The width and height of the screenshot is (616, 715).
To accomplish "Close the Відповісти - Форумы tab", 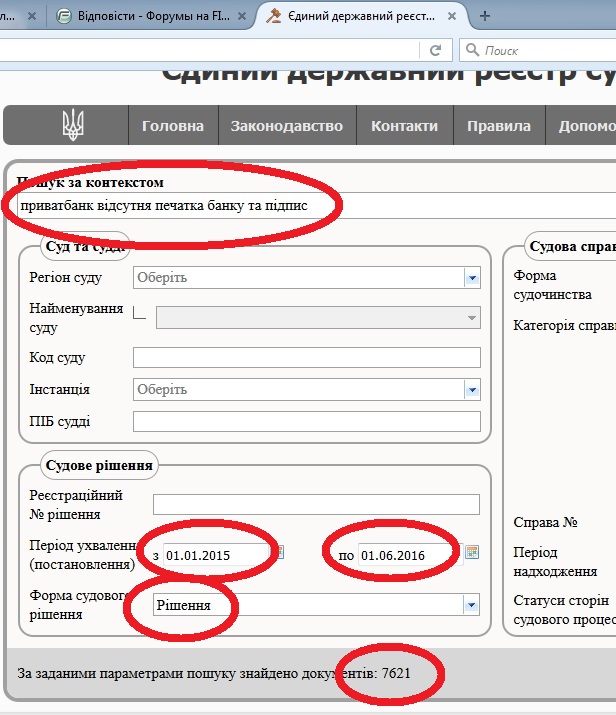I will pos(242,16).
